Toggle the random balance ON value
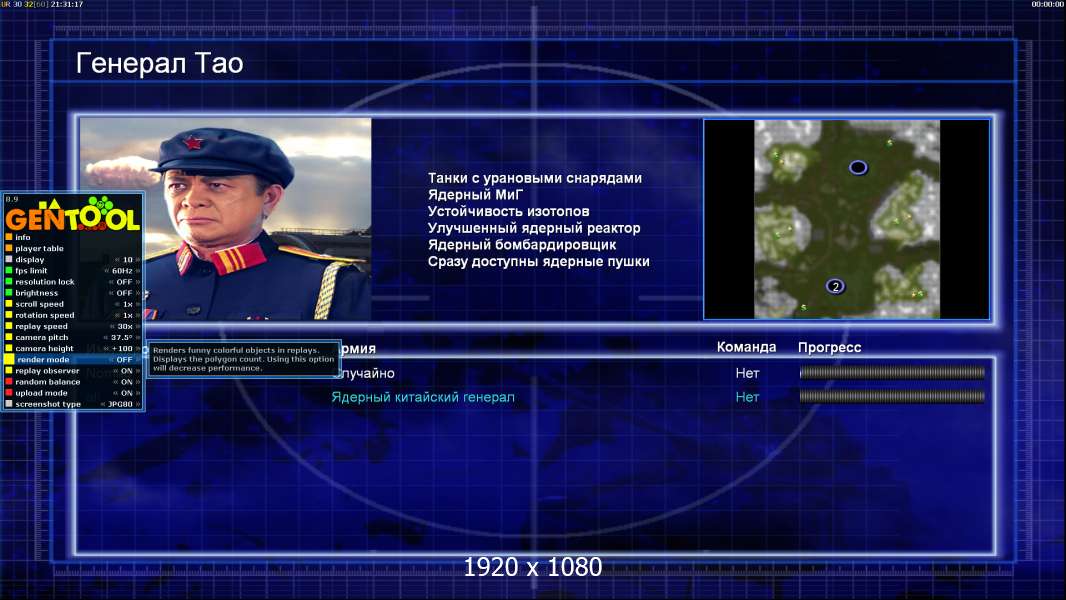 coord(126,382)
